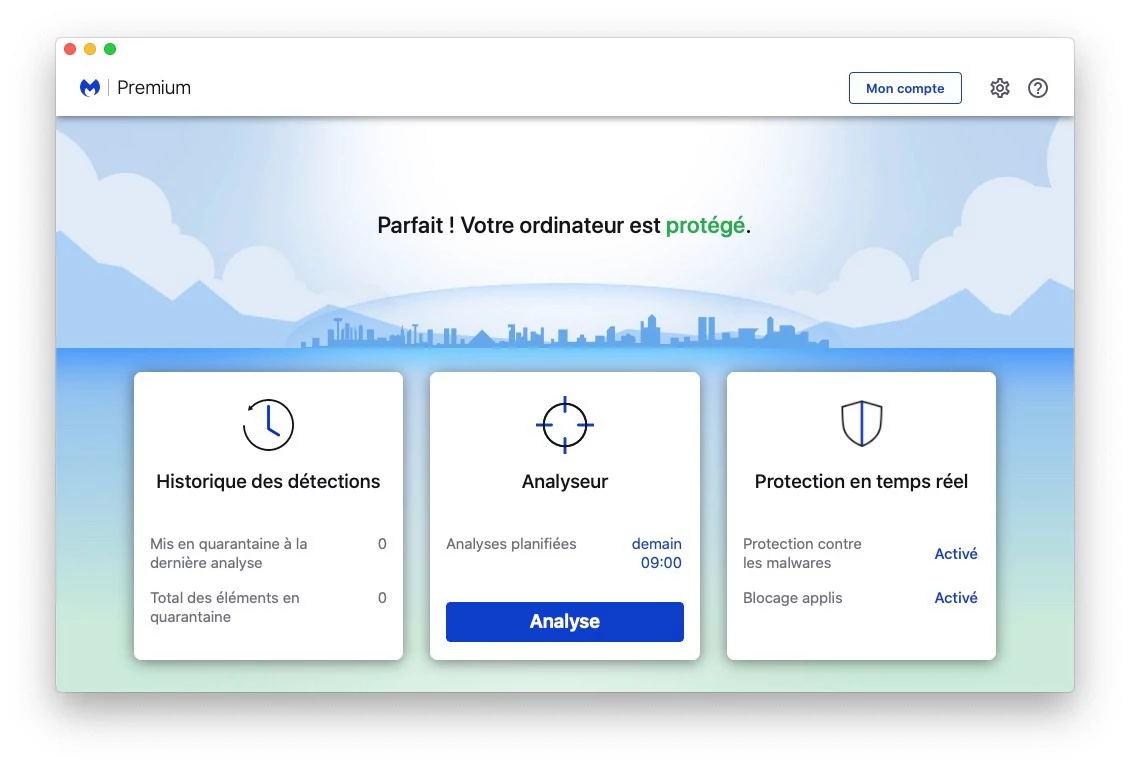This screenshot has width=1130, height=766.
Task: Open help via question mark icon
Action: pyautogui.click(x=1038, y=88)
